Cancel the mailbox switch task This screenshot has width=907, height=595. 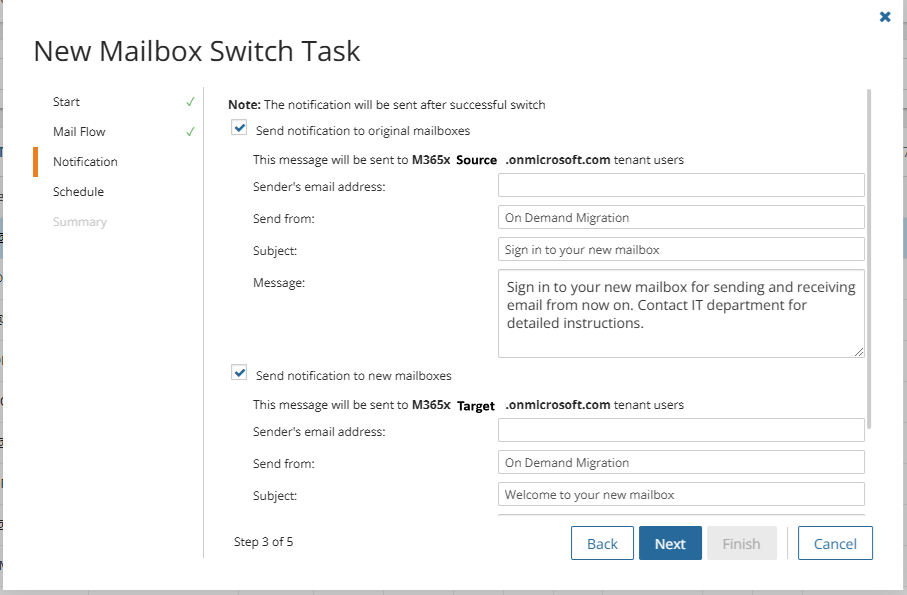pos(835,543)
